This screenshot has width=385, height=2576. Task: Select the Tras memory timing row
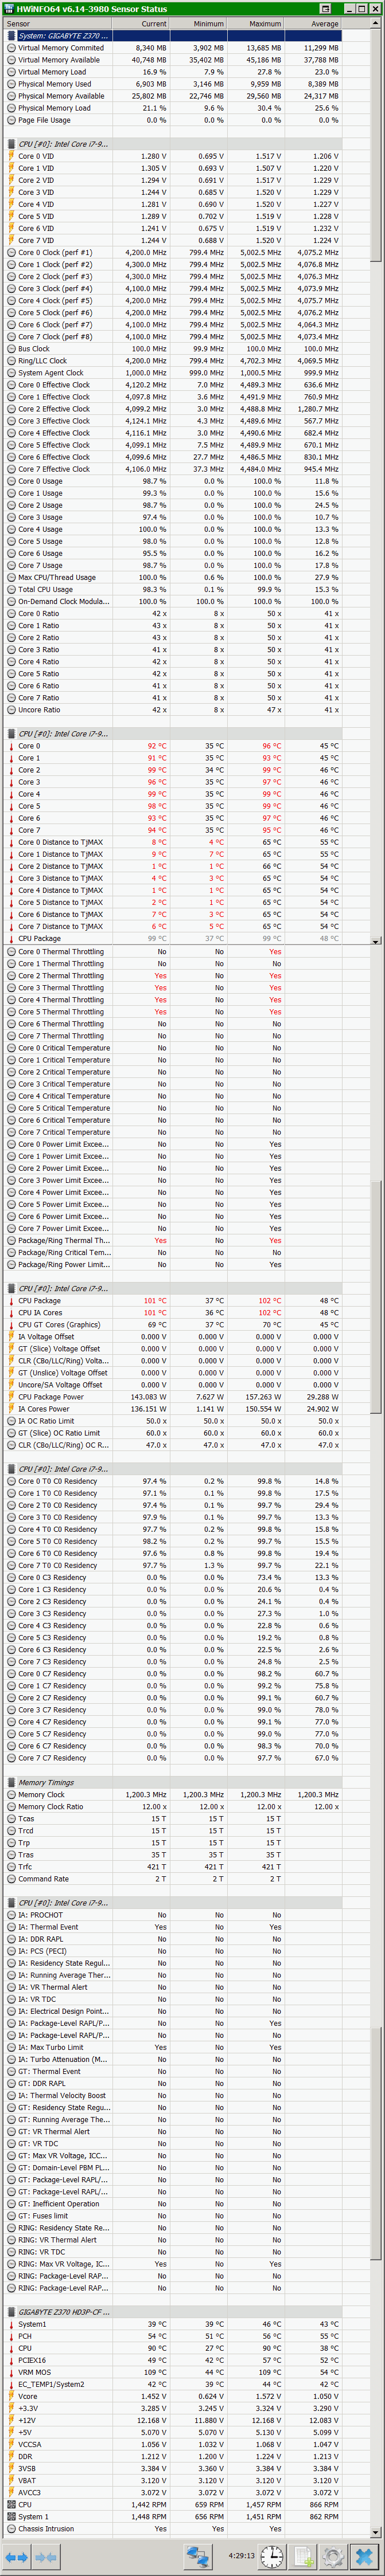[x=172, y=1855]
